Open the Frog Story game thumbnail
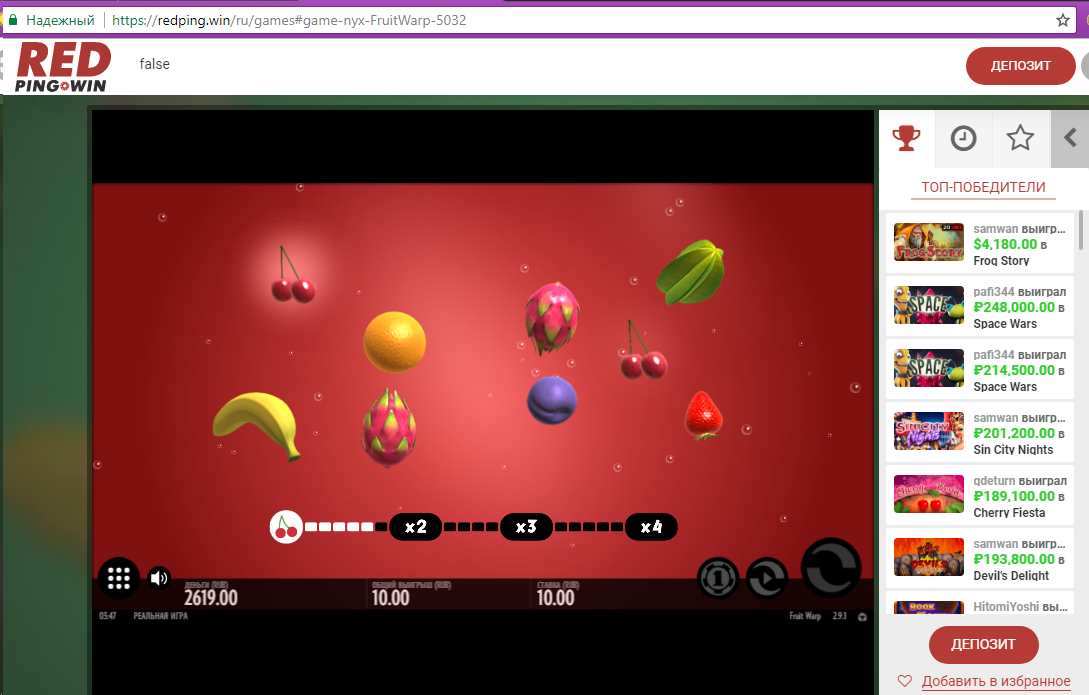 [x=929, y=242]
